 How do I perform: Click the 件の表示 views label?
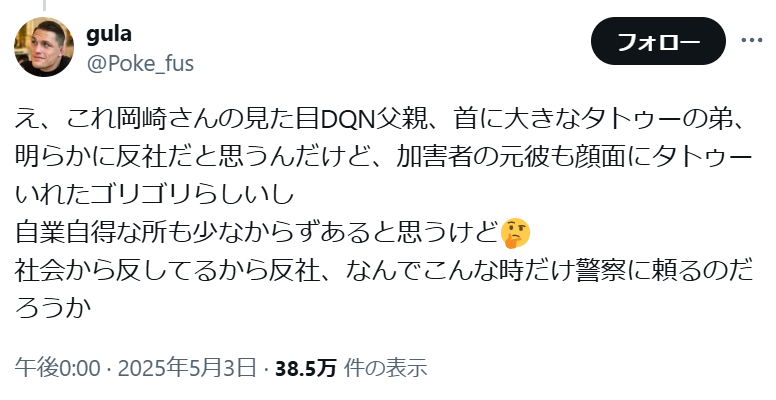(x=386, y=368)
